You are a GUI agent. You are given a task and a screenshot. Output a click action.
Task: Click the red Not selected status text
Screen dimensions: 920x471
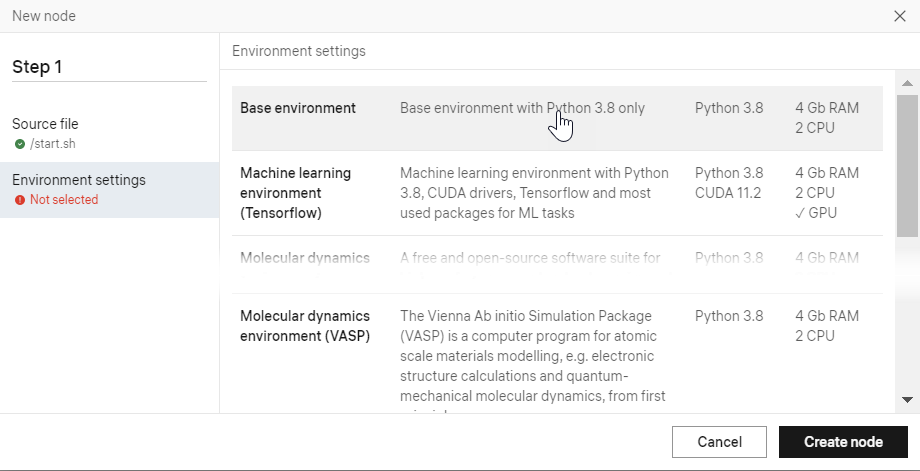(x=64, y=200)
